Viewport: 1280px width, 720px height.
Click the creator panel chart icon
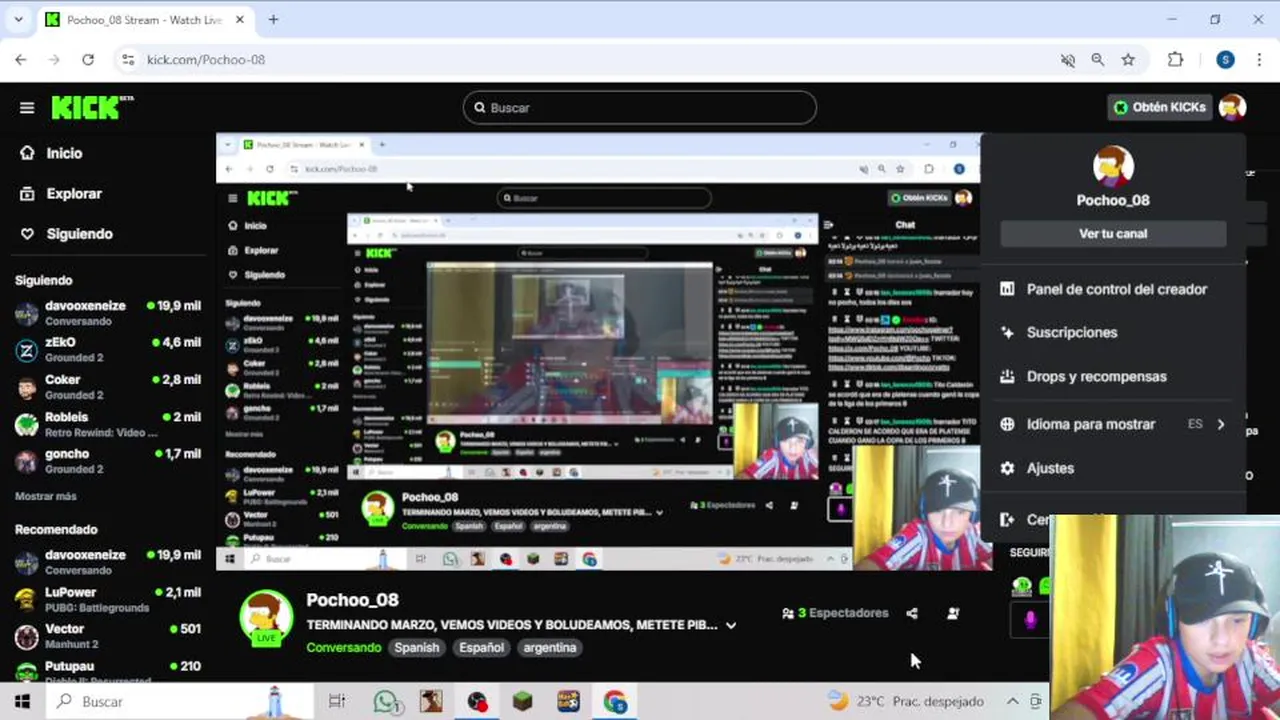point(1007,289)
